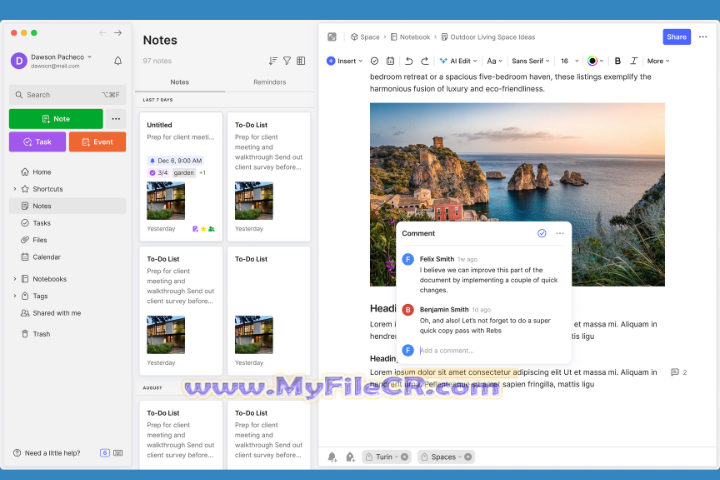Click the Add a comment field
The image size is (720, 480).
tap(491, 350)
